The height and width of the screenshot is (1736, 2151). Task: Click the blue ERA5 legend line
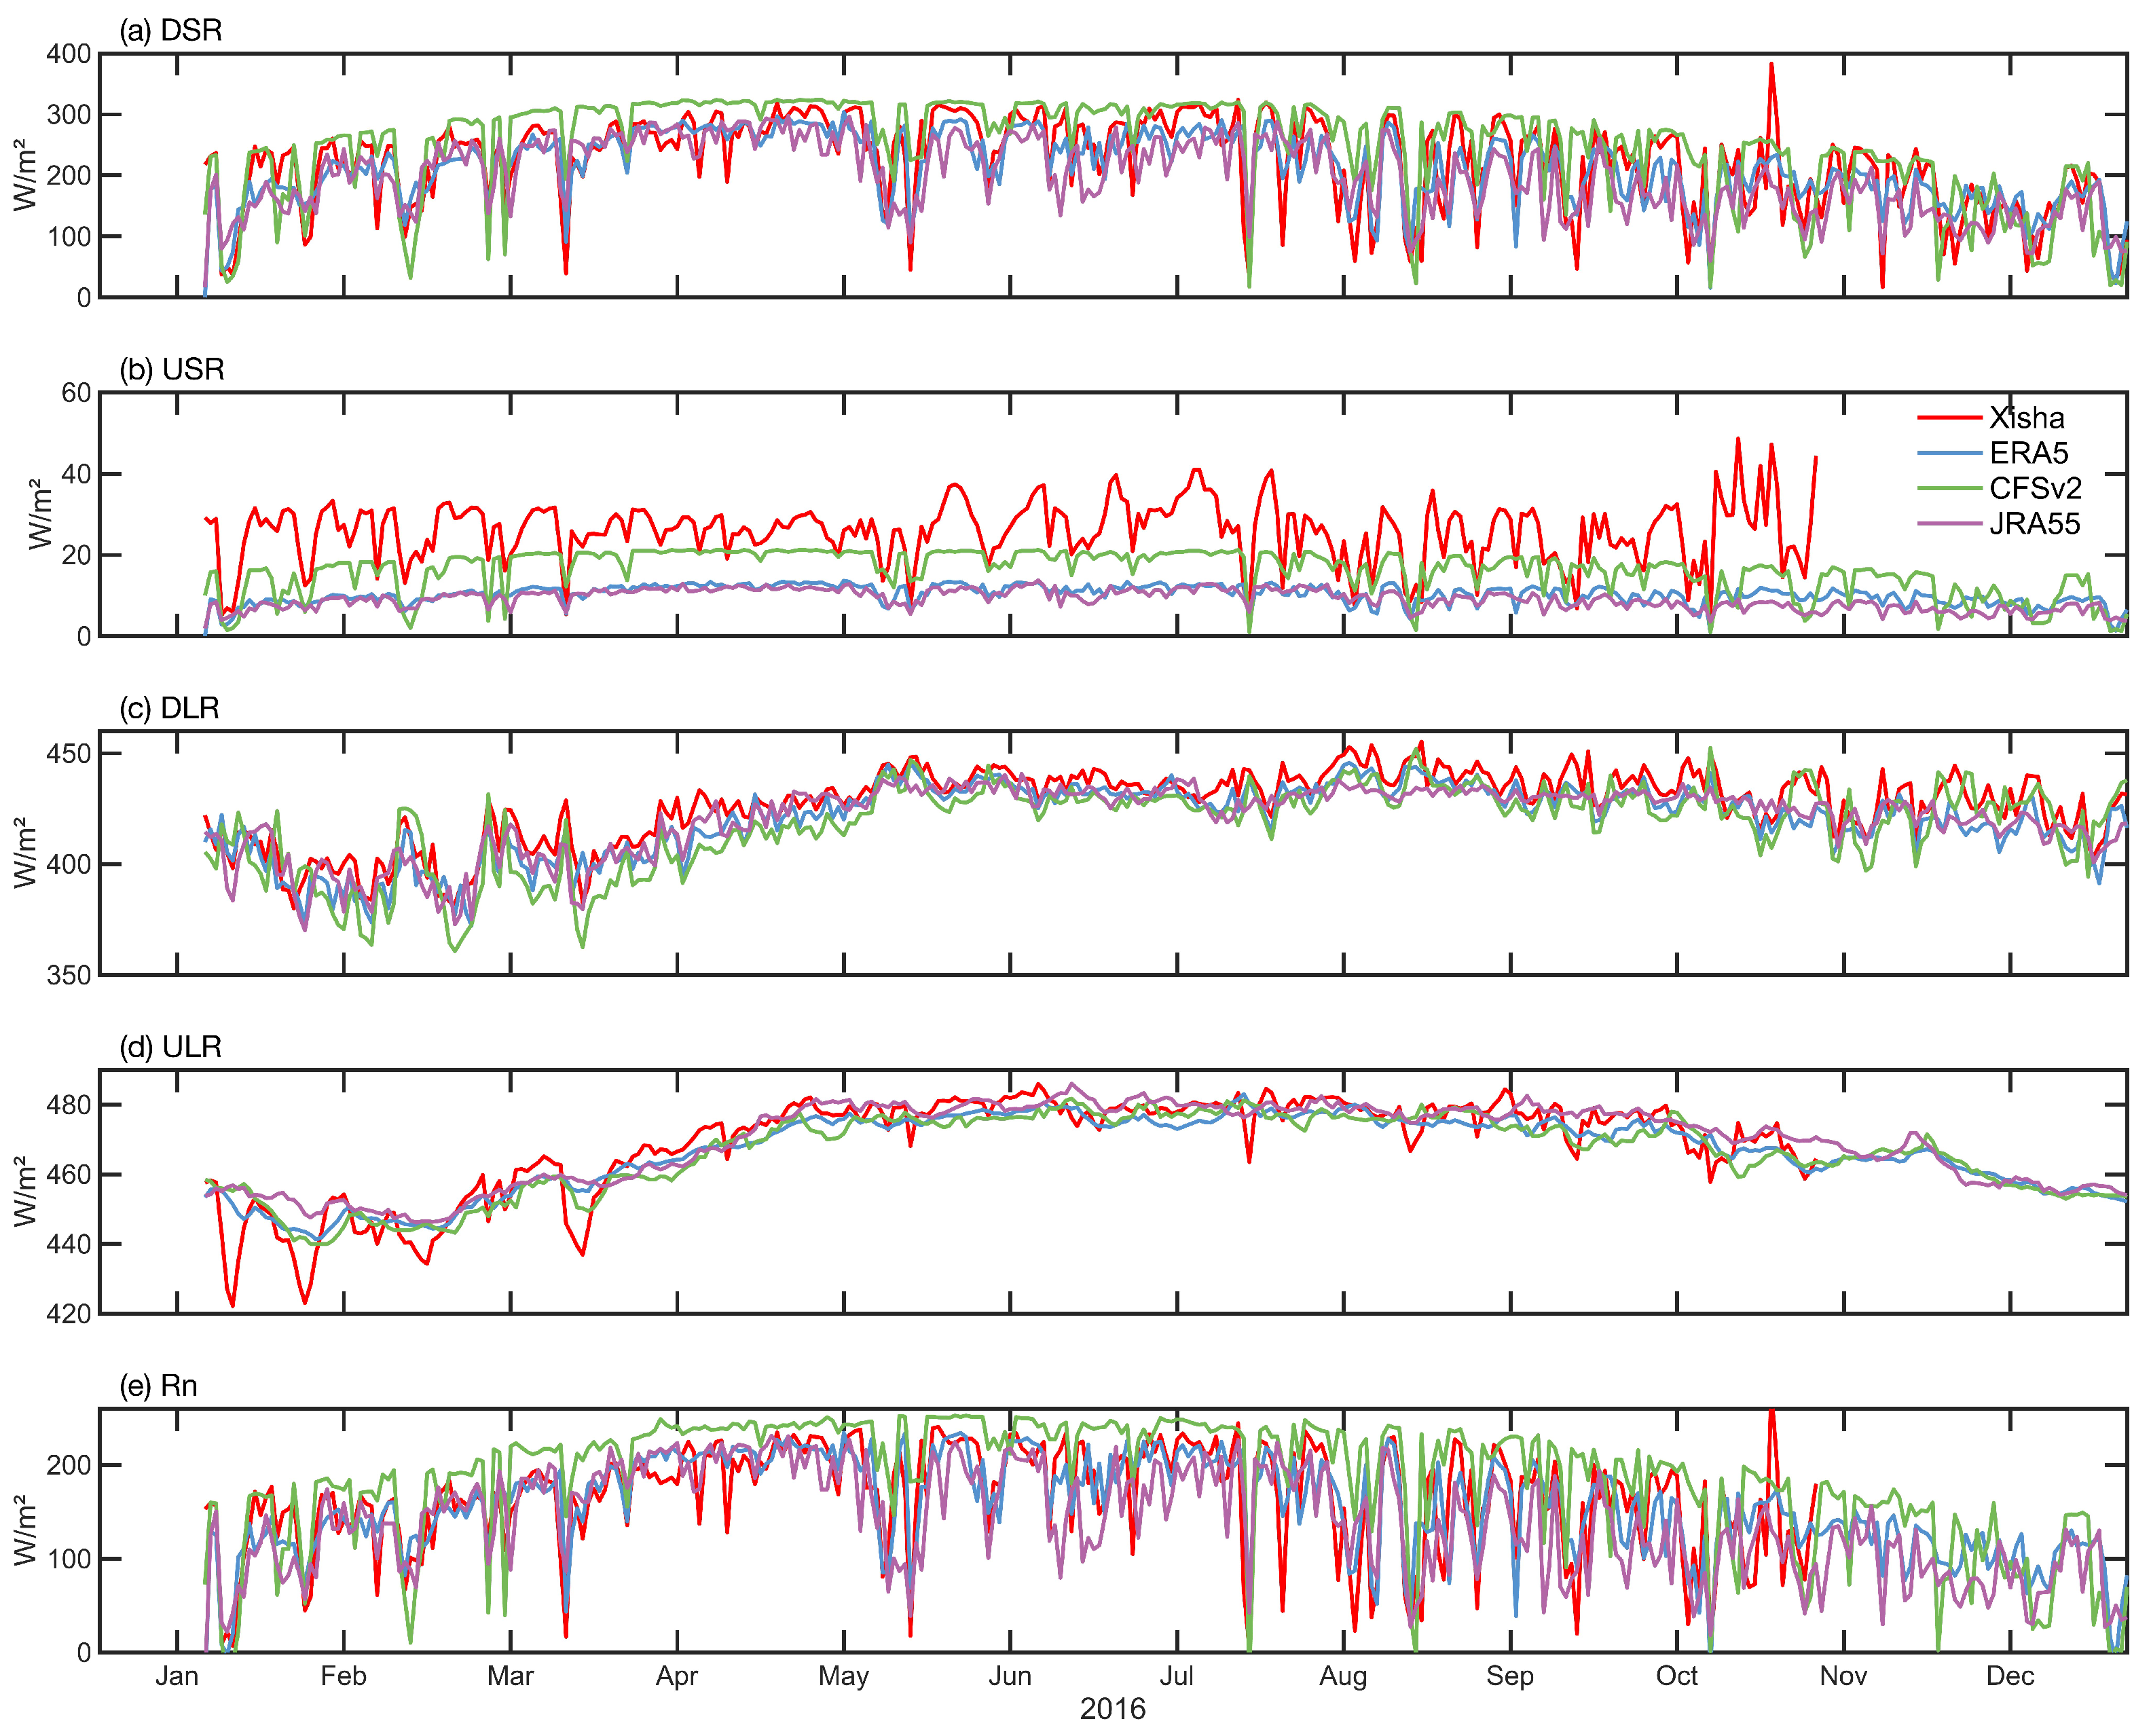click(1949, 453)
